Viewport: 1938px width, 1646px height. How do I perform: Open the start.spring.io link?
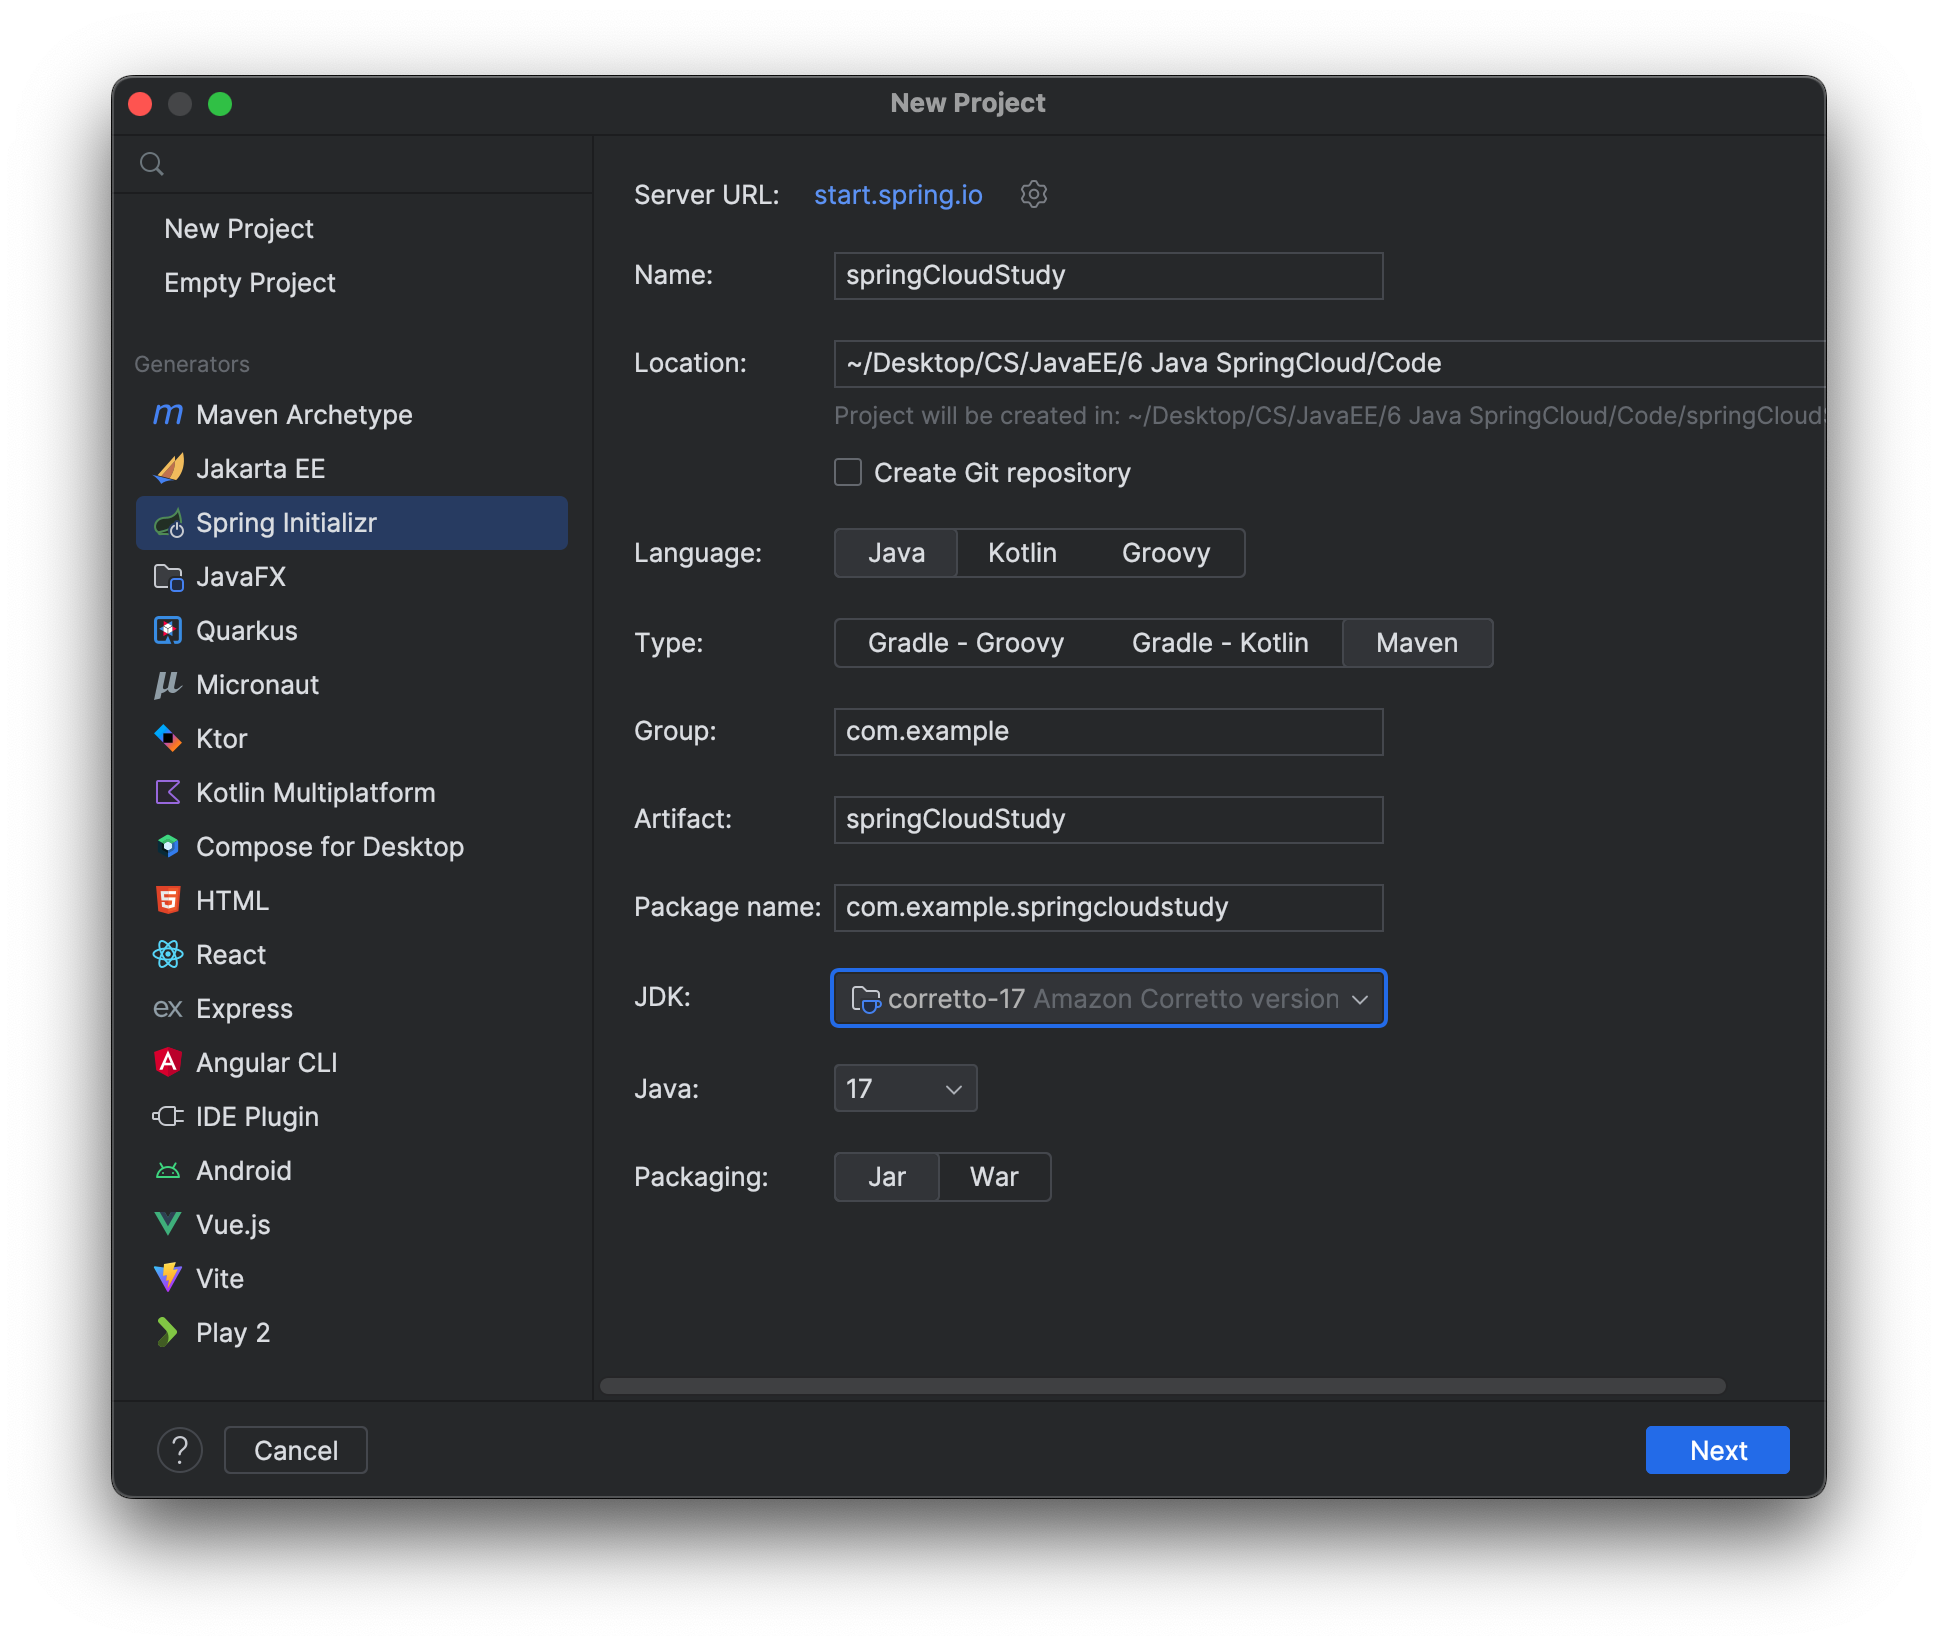click(x=898, y=195)
